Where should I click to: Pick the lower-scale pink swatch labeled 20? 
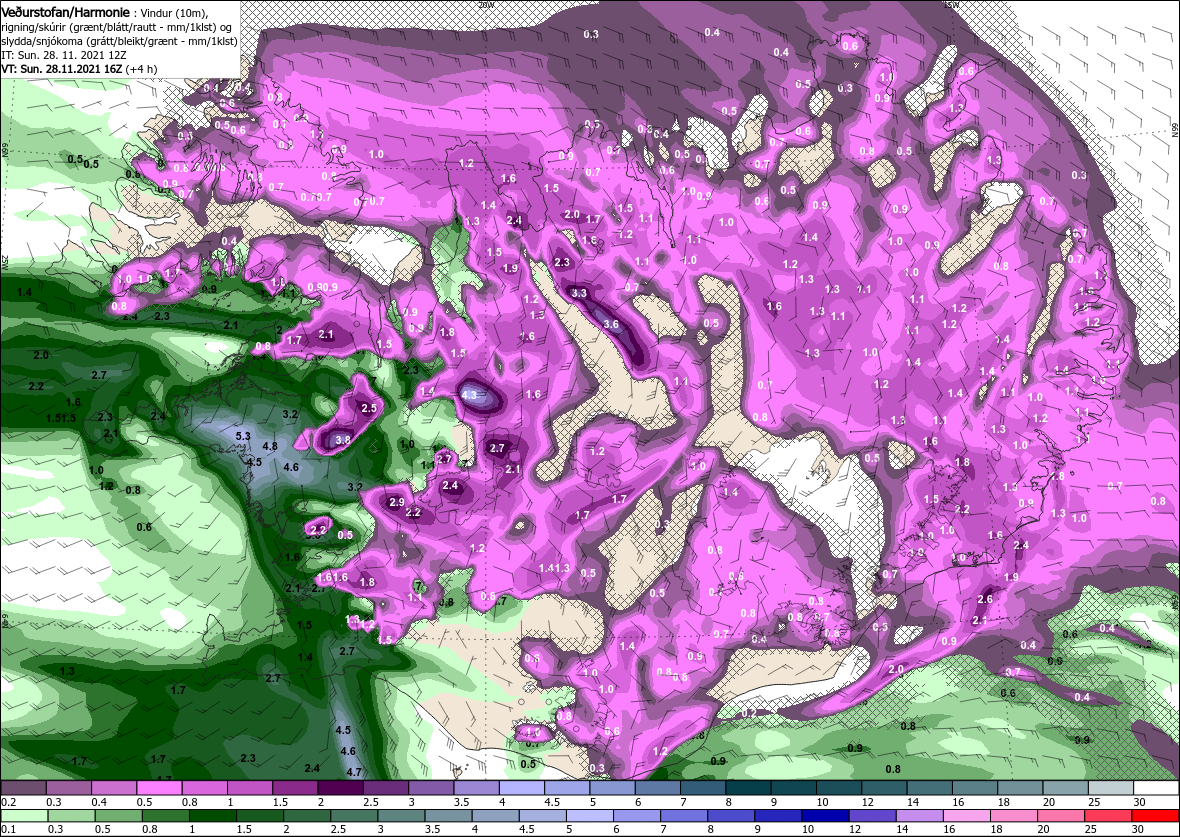[1061, 816]
